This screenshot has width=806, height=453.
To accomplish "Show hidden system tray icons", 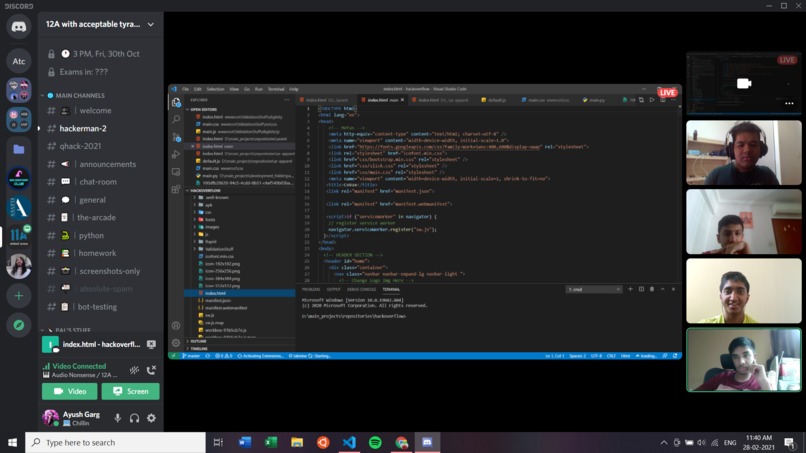I will [x=664, y=442].
